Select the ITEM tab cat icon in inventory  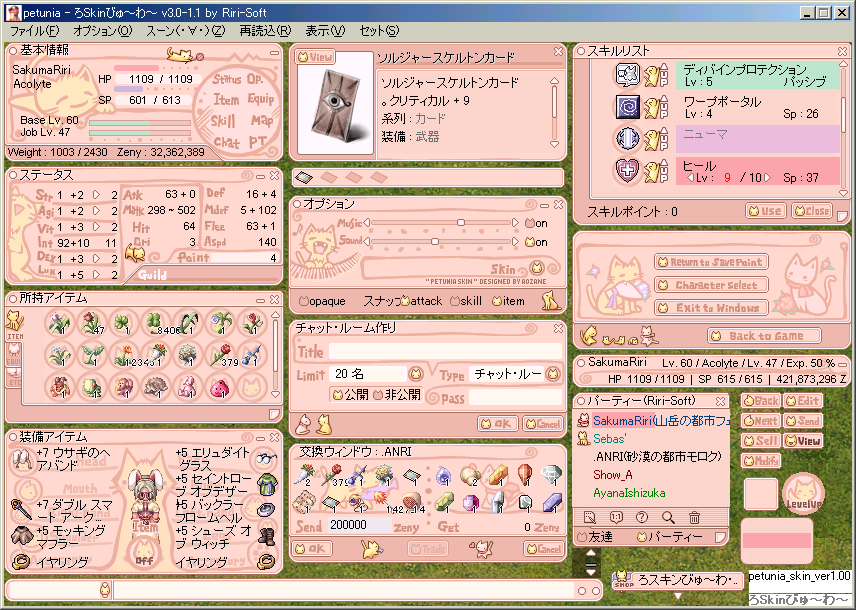click(15, 324)
